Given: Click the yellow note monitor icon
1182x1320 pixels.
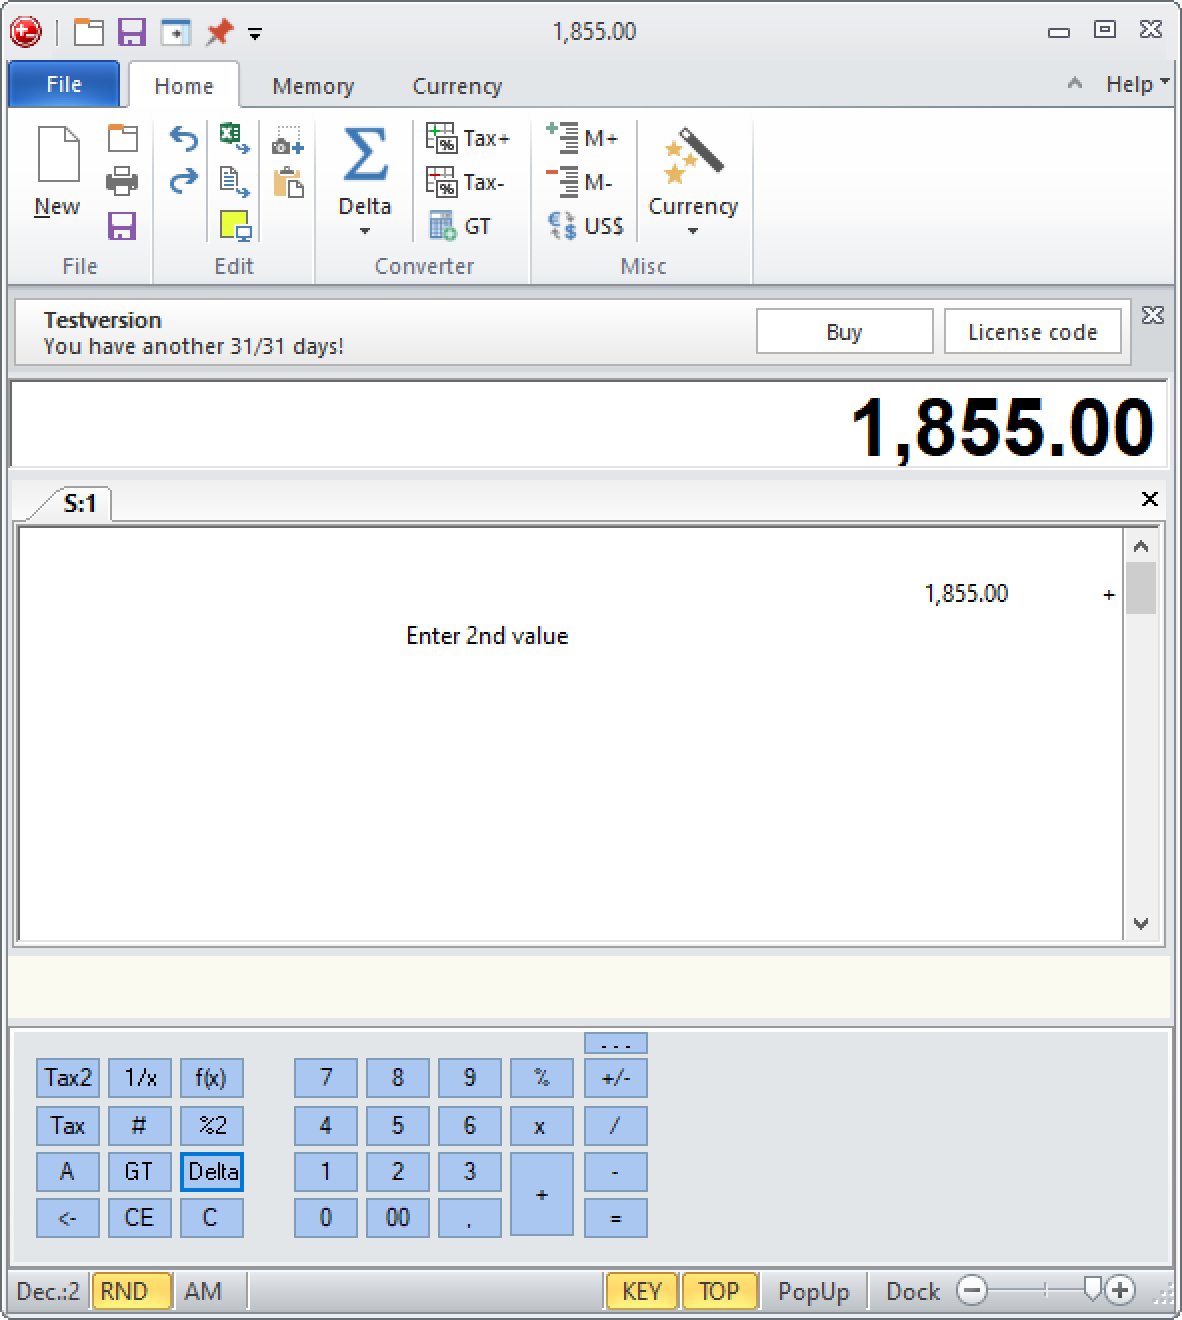Looking at the screenshot, I should [x=235, y=226].
